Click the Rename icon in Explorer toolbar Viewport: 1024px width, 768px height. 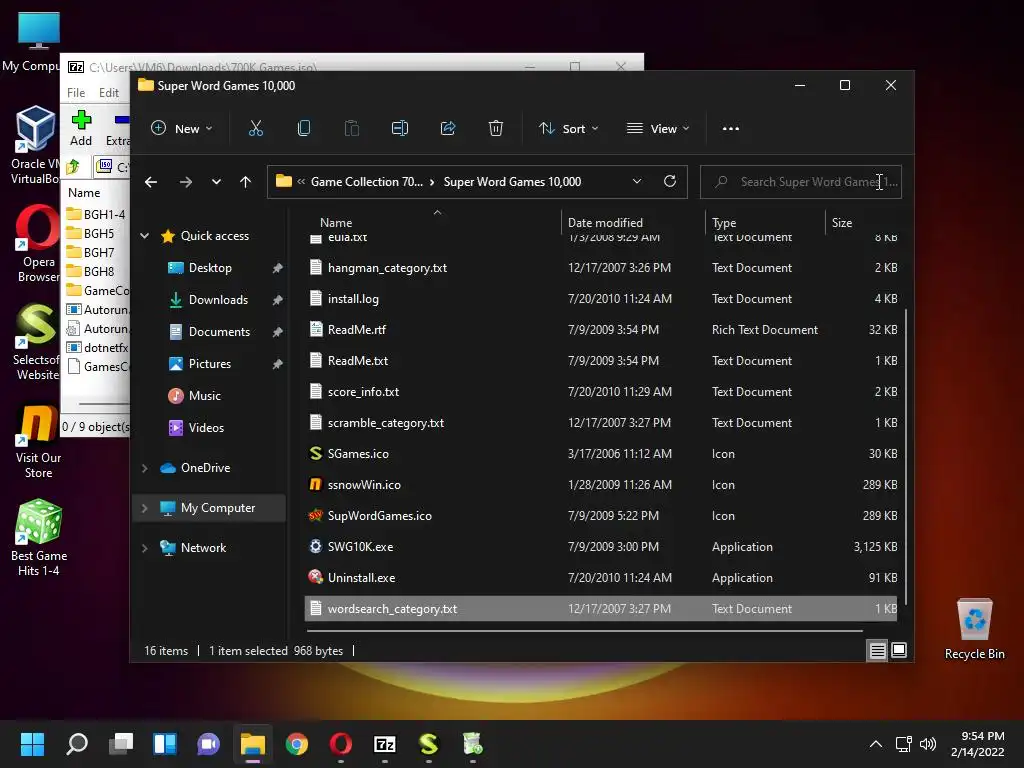coord(400,129)
